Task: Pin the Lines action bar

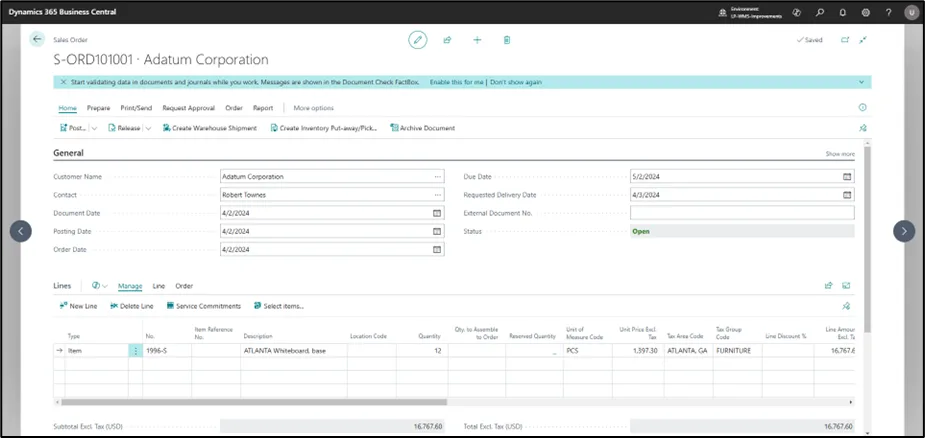Action: click(846, 306)
